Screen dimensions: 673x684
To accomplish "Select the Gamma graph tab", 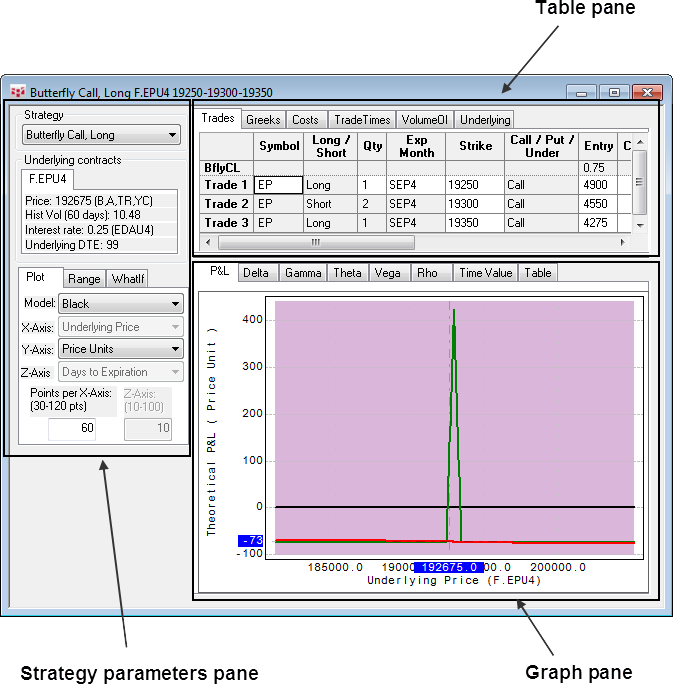I will [x=302, y=273].
